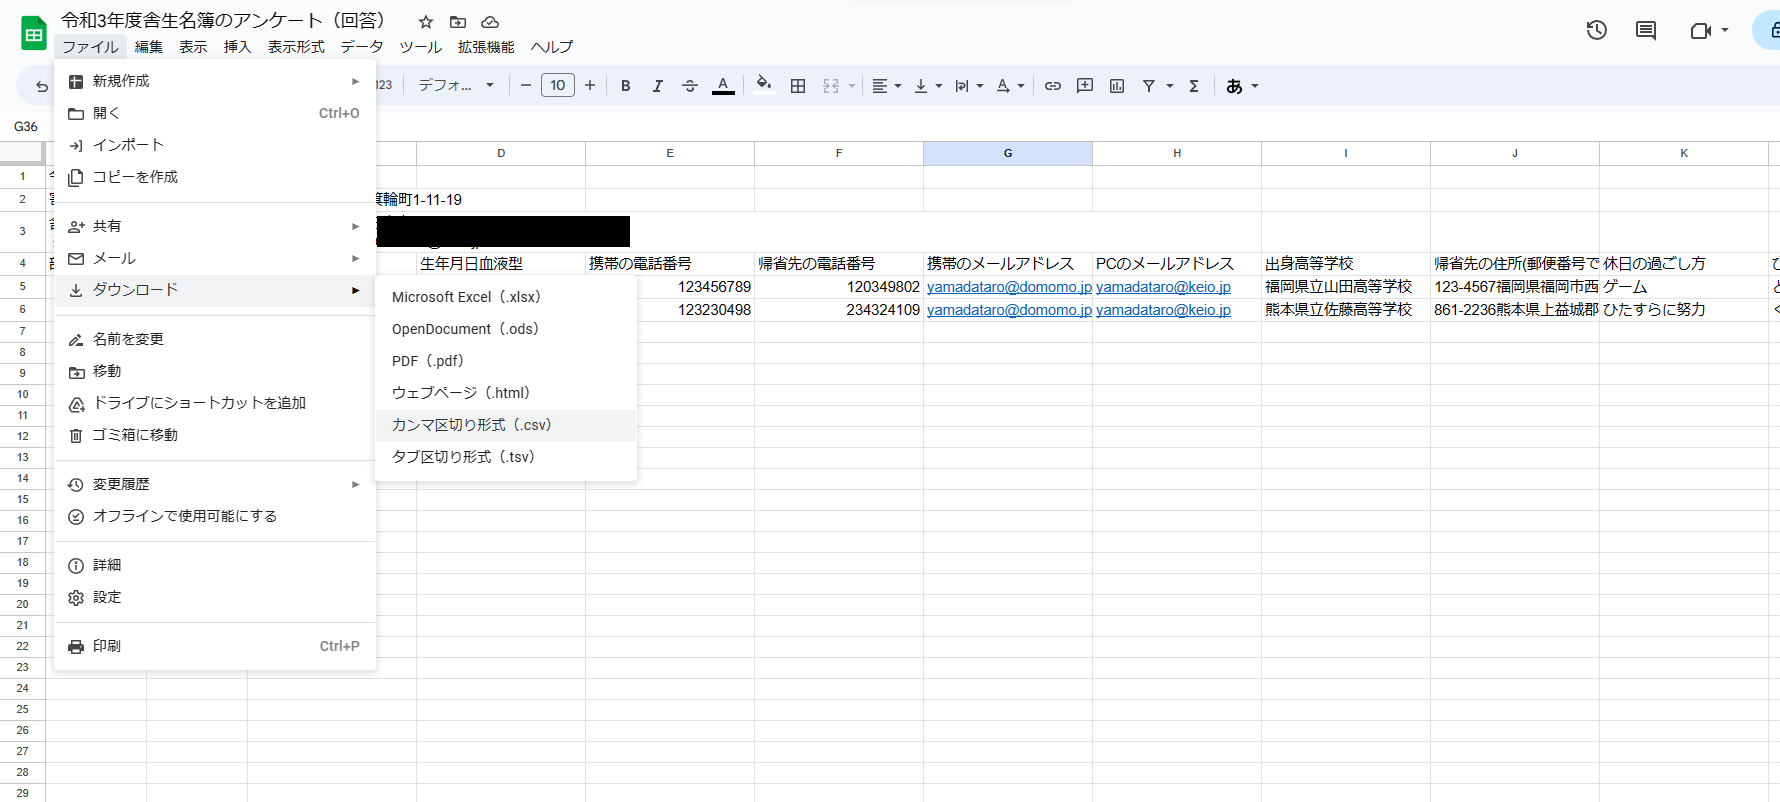Open the 拡張機能 menu
1780x802 pixels.
point(486,47)
